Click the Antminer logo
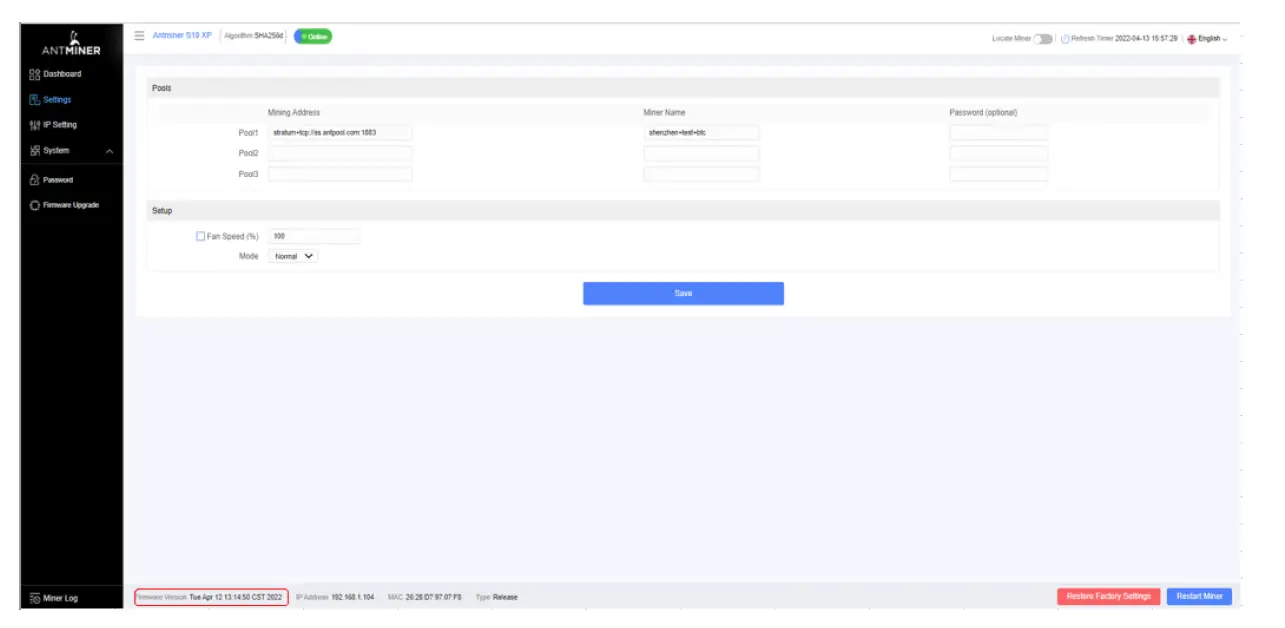 coord(71,43)
